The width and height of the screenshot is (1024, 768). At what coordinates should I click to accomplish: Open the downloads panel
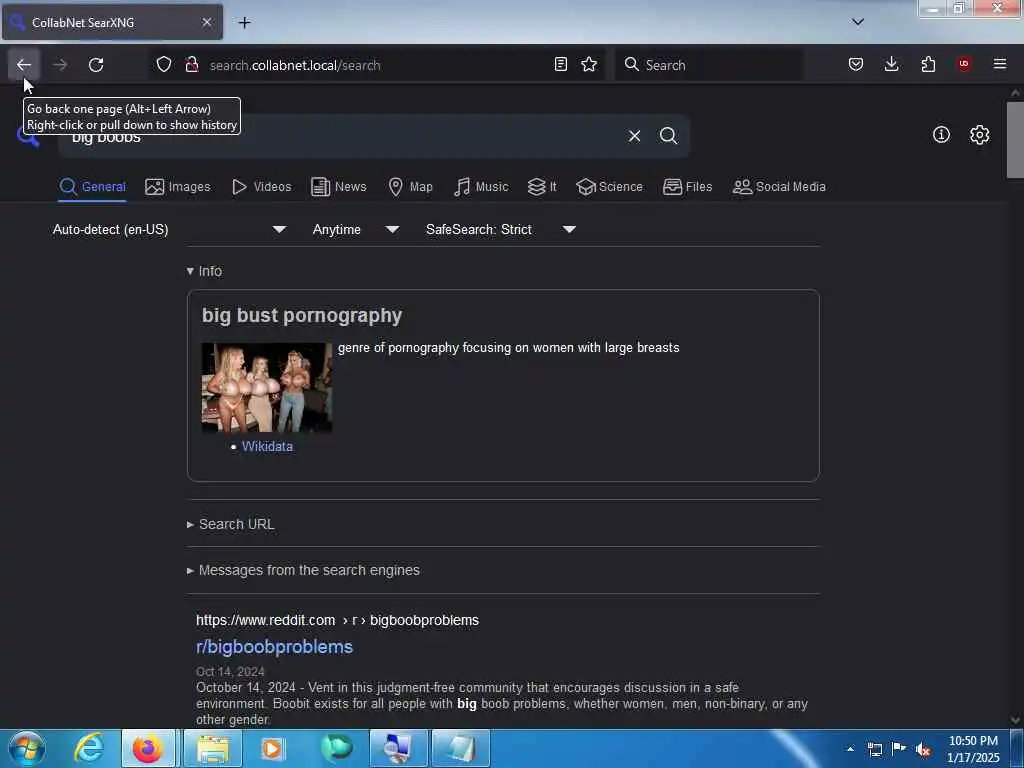click(x=891, y=64)
